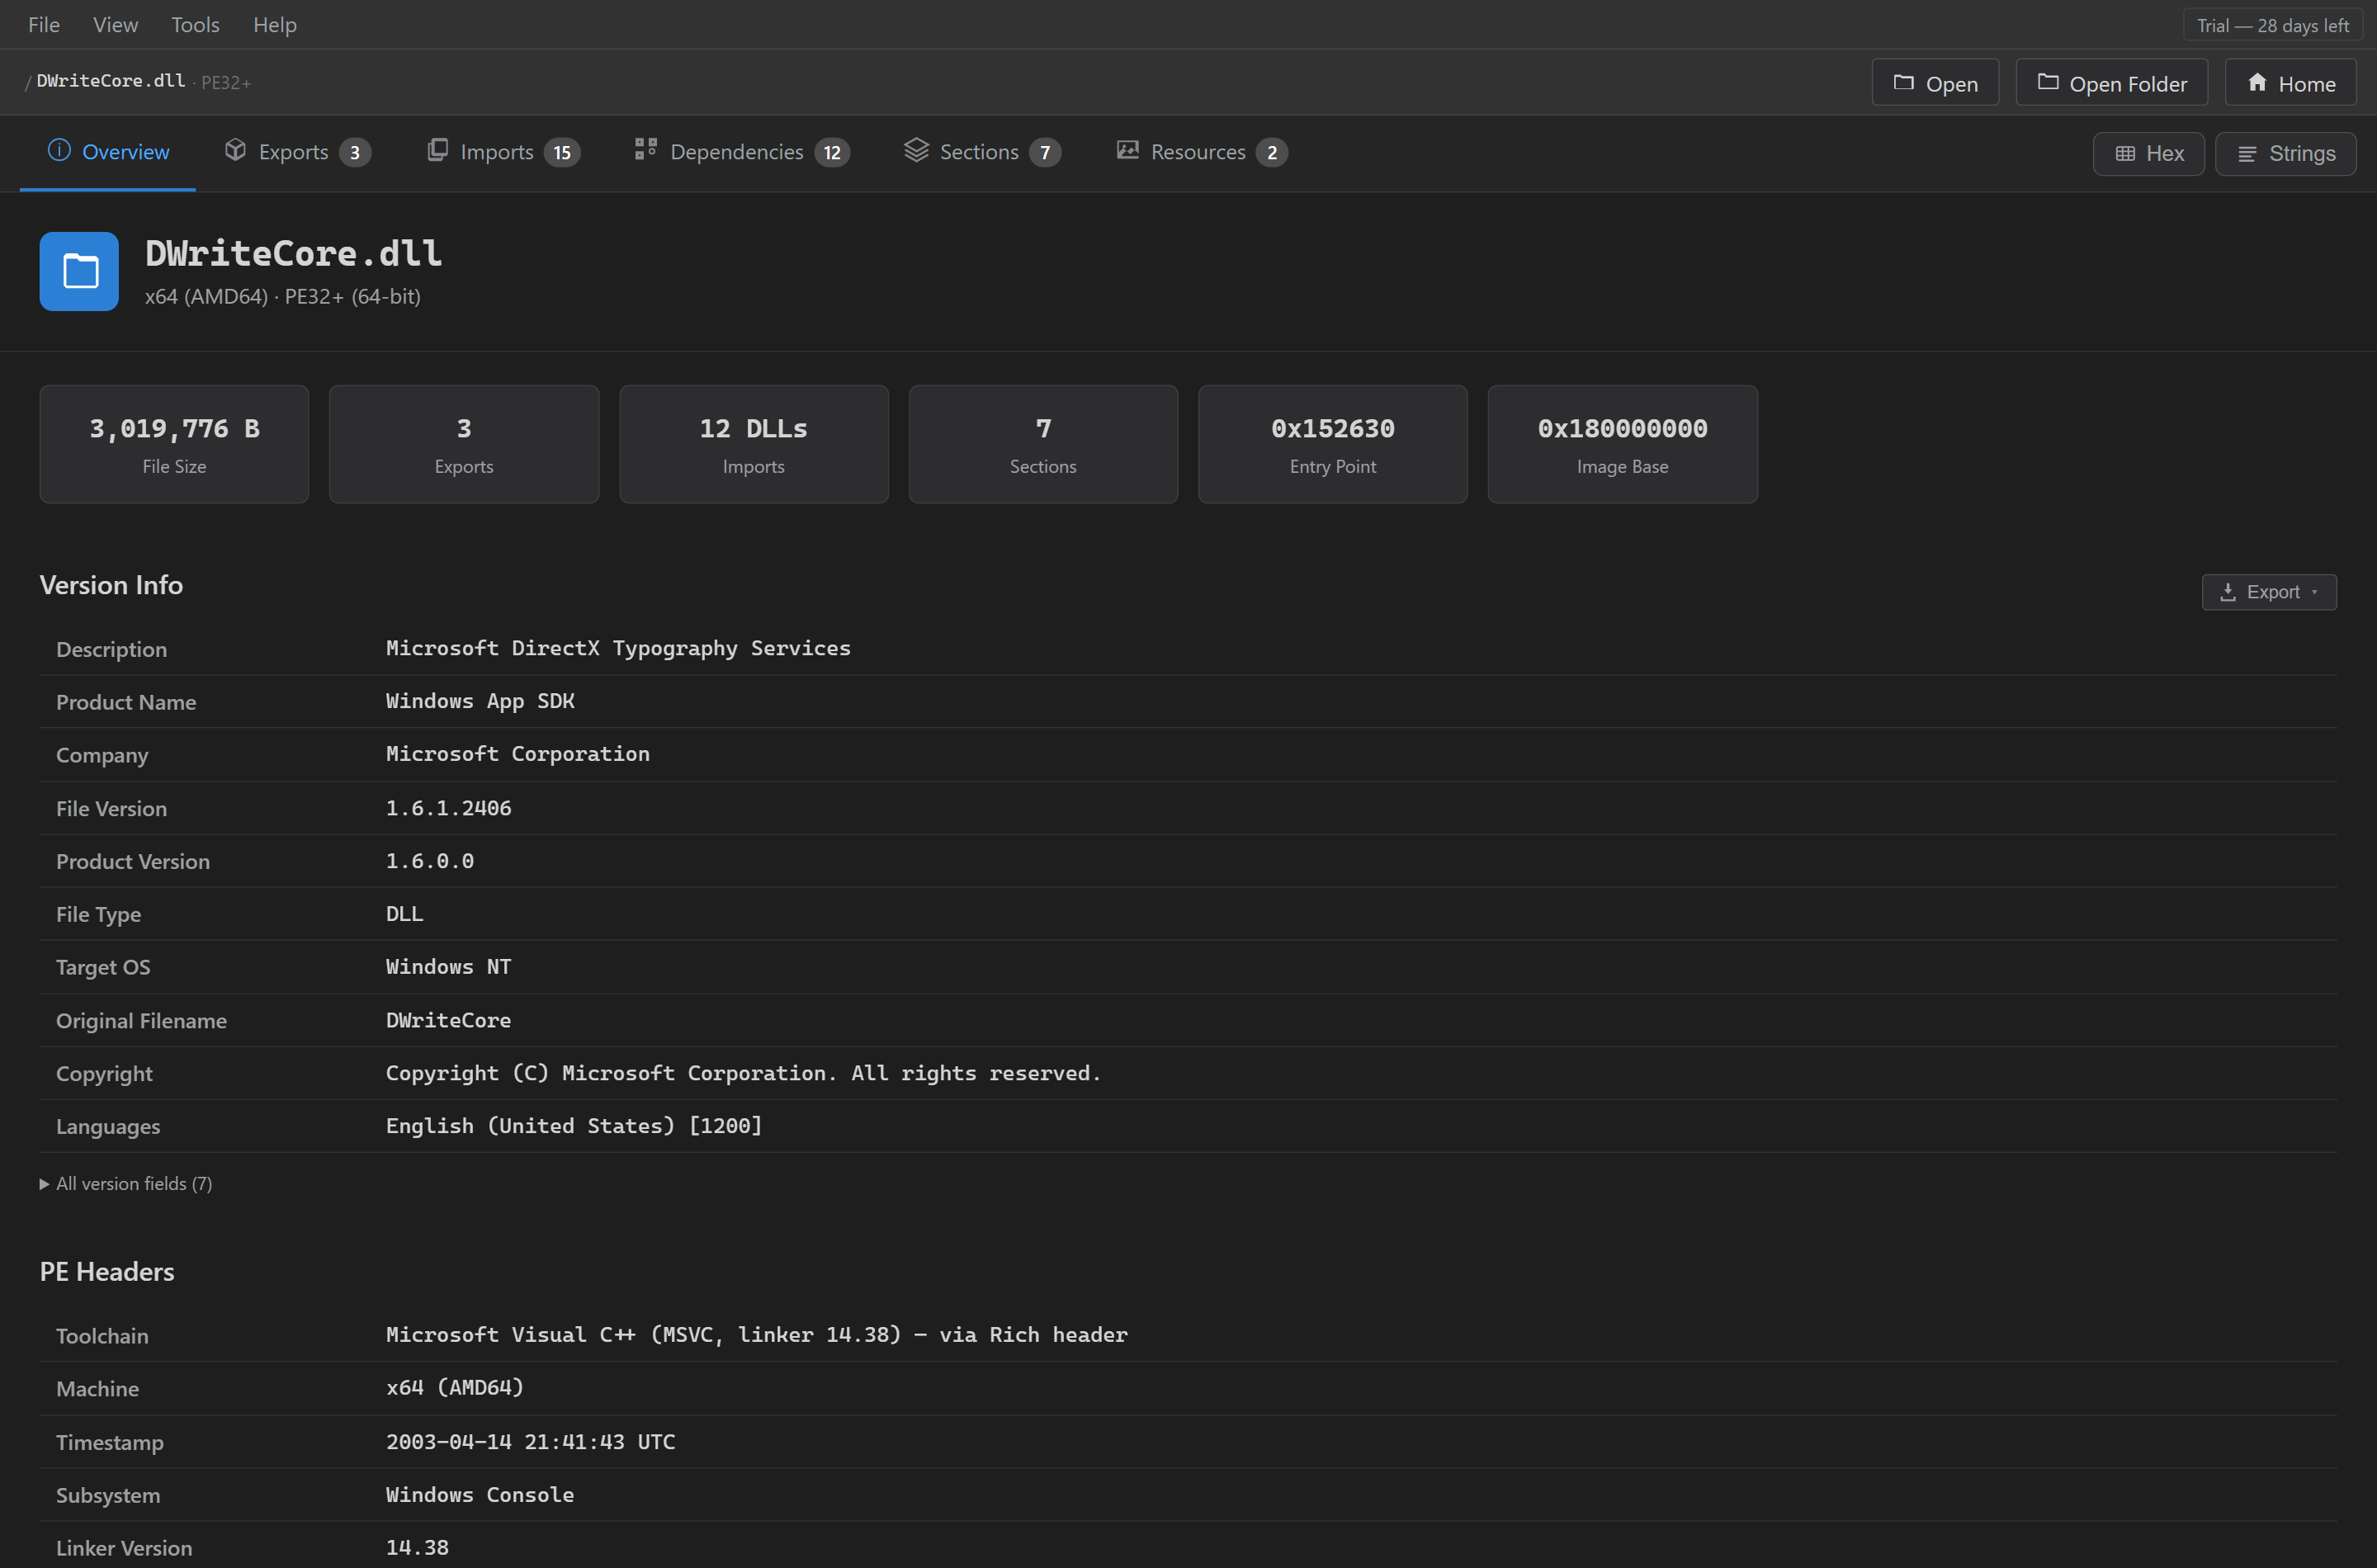Click the Linker Version value 14.38
Image resolution: width=2377 pixels, height=1568 pixels.
[x=417, y=1547]
